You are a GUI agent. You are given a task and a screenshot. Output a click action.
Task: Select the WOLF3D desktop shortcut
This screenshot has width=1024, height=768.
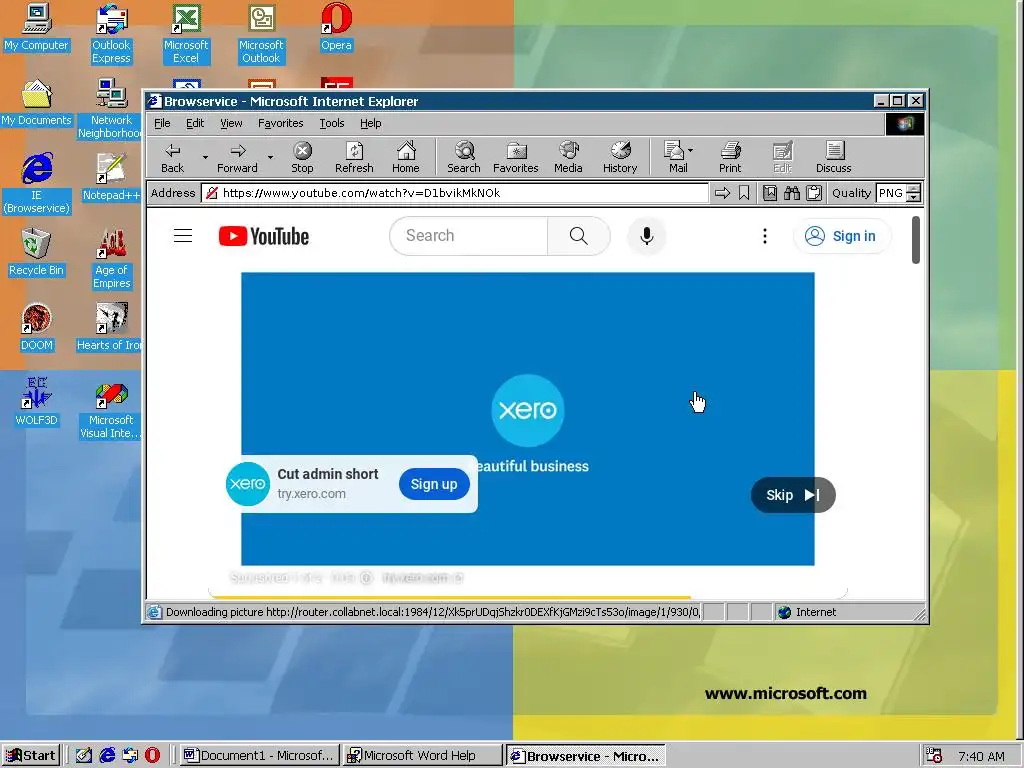[37, 403]
